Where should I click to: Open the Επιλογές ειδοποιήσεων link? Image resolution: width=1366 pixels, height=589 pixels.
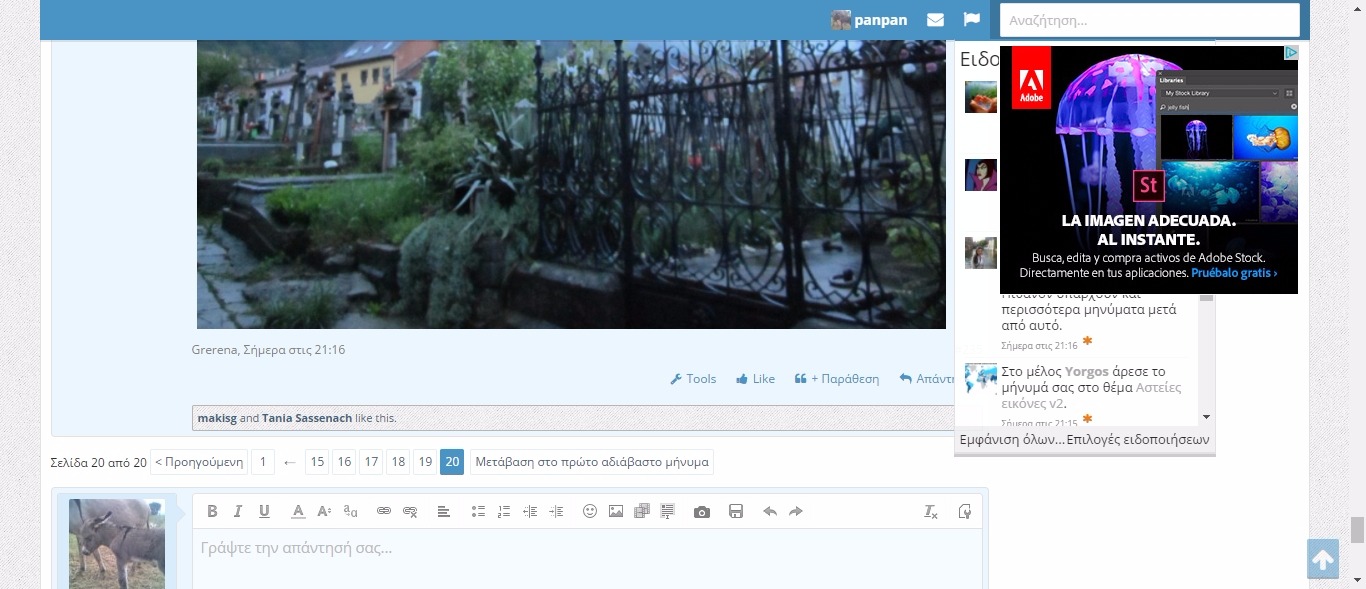click(x=1138, y=440)
